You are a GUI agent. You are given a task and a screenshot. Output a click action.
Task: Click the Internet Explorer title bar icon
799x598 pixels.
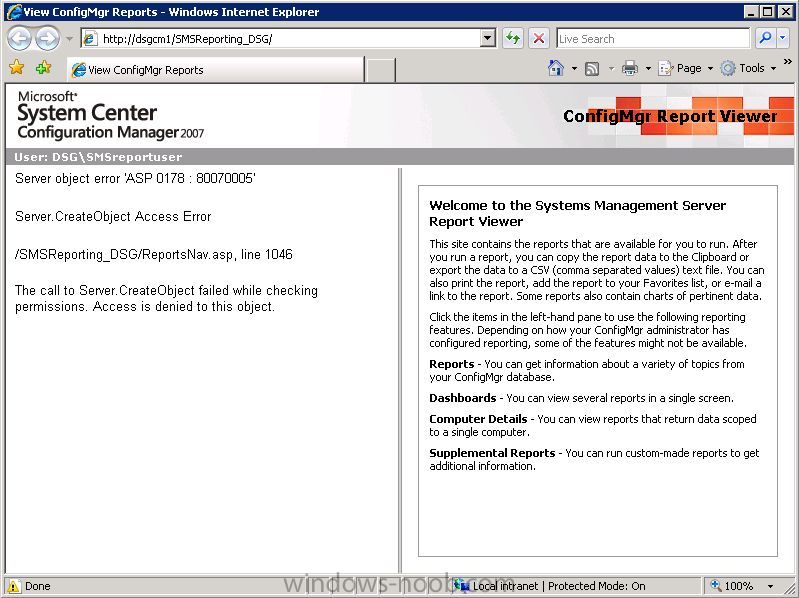click(x=14, y=12)
